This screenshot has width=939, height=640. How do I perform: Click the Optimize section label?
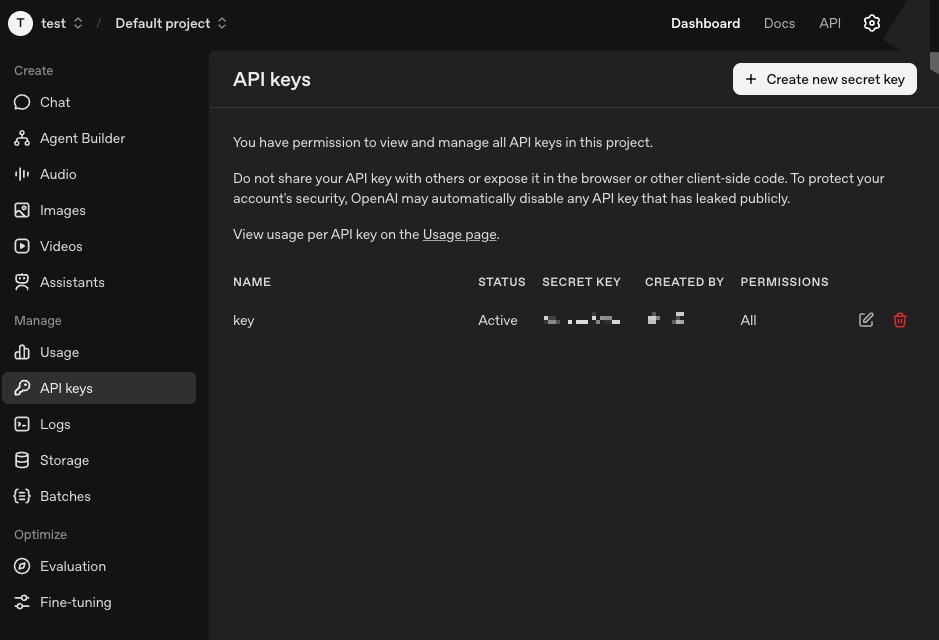coord(40,535)
